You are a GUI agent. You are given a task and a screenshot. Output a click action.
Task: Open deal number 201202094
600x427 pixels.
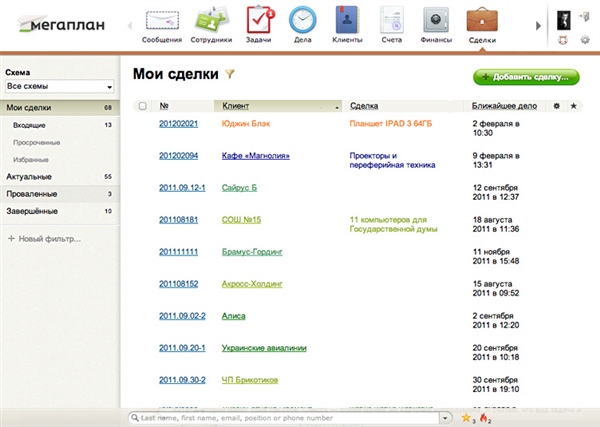178,156
